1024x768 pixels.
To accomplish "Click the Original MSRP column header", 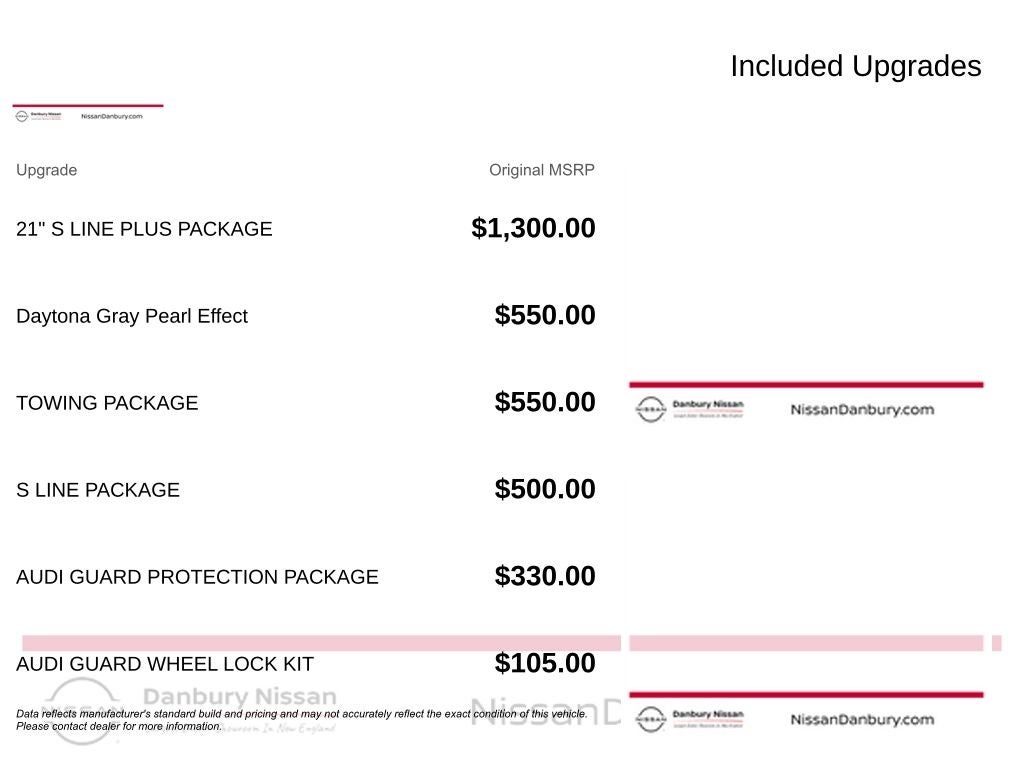I will (542, 170).
